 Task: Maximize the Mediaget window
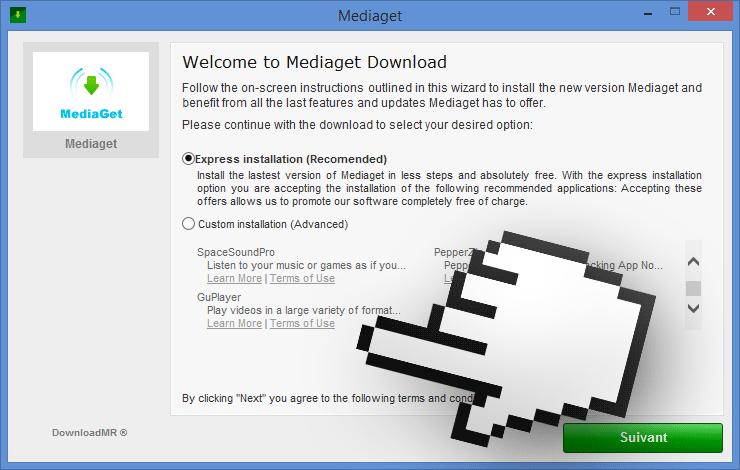(675, 12)
